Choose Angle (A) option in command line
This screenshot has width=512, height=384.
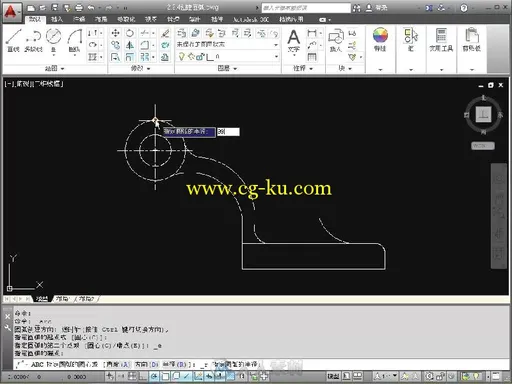pos(118,365)
